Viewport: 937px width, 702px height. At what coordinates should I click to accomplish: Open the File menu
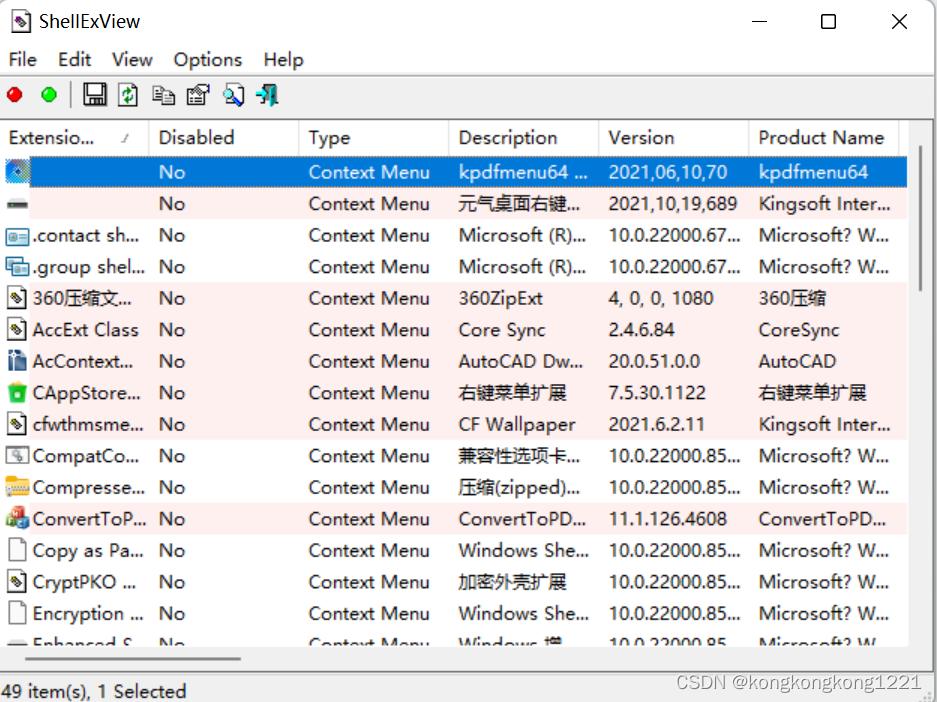click(23, 60)
